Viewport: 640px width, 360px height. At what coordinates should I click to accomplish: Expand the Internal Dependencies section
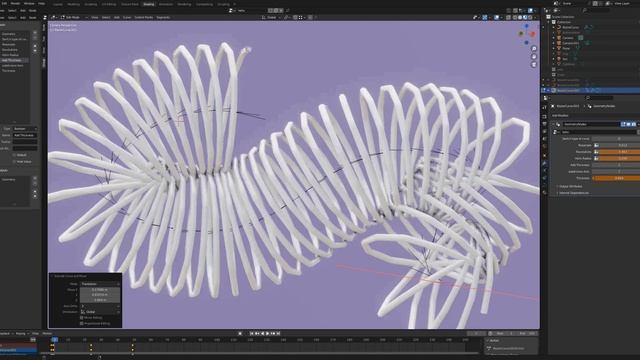[x=573, y=193]
